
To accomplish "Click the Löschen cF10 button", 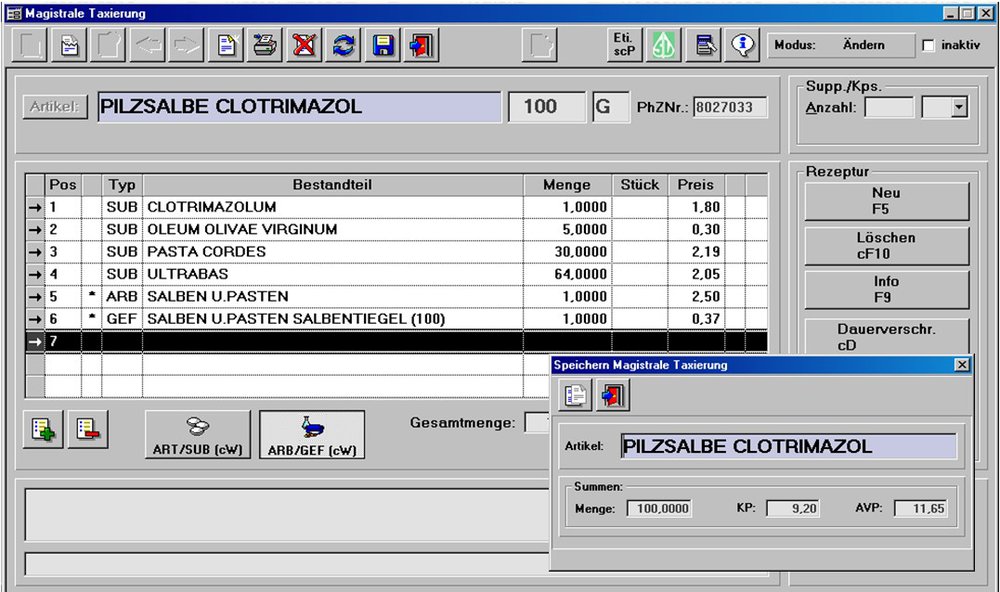I will [x=886, y=246].
